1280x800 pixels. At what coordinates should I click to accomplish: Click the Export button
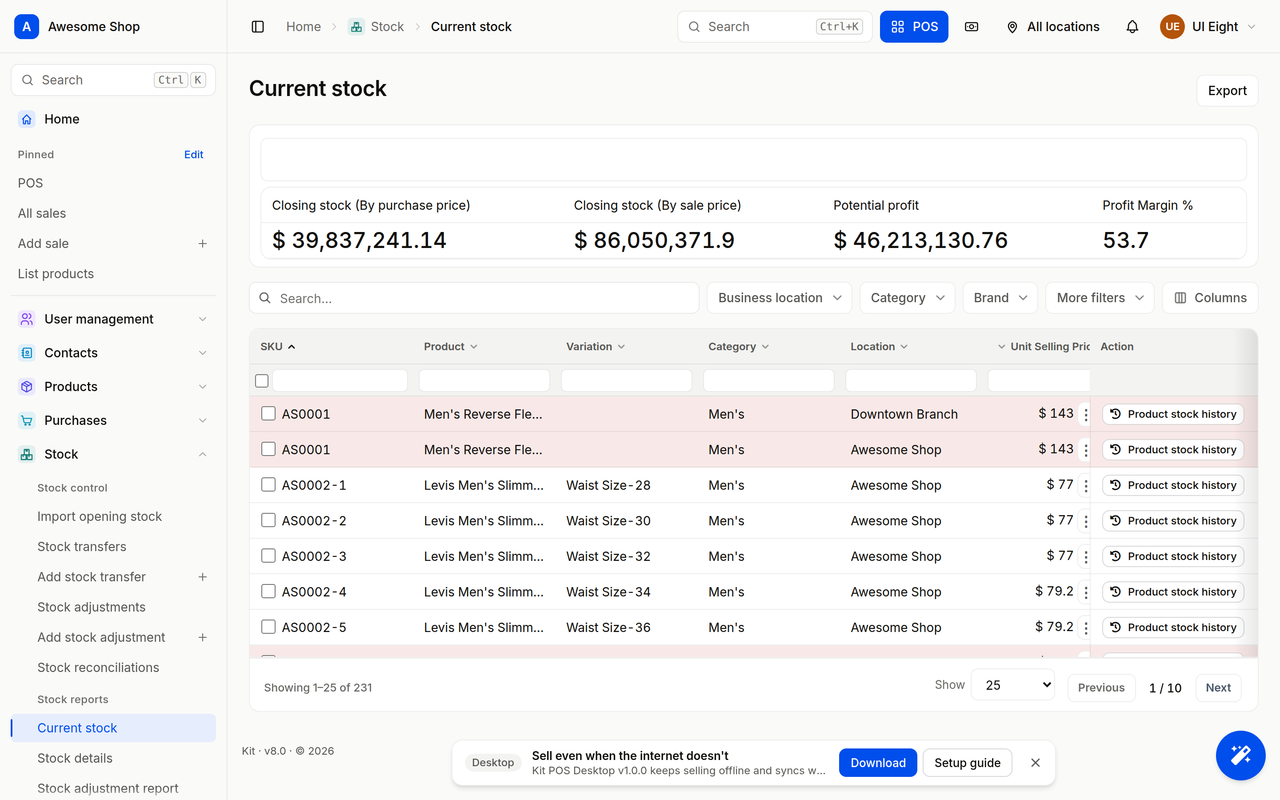coord(1227,91)
